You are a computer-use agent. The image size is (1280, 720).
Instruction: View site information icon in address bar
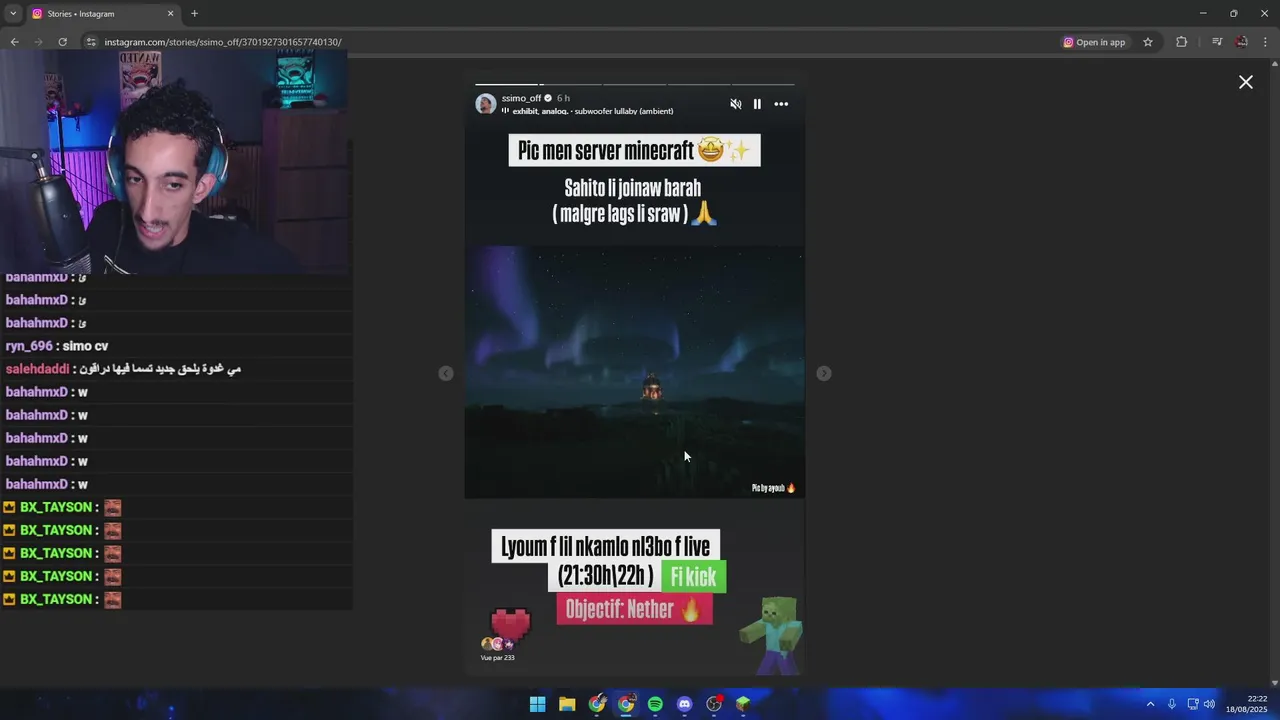pos(91,42)
